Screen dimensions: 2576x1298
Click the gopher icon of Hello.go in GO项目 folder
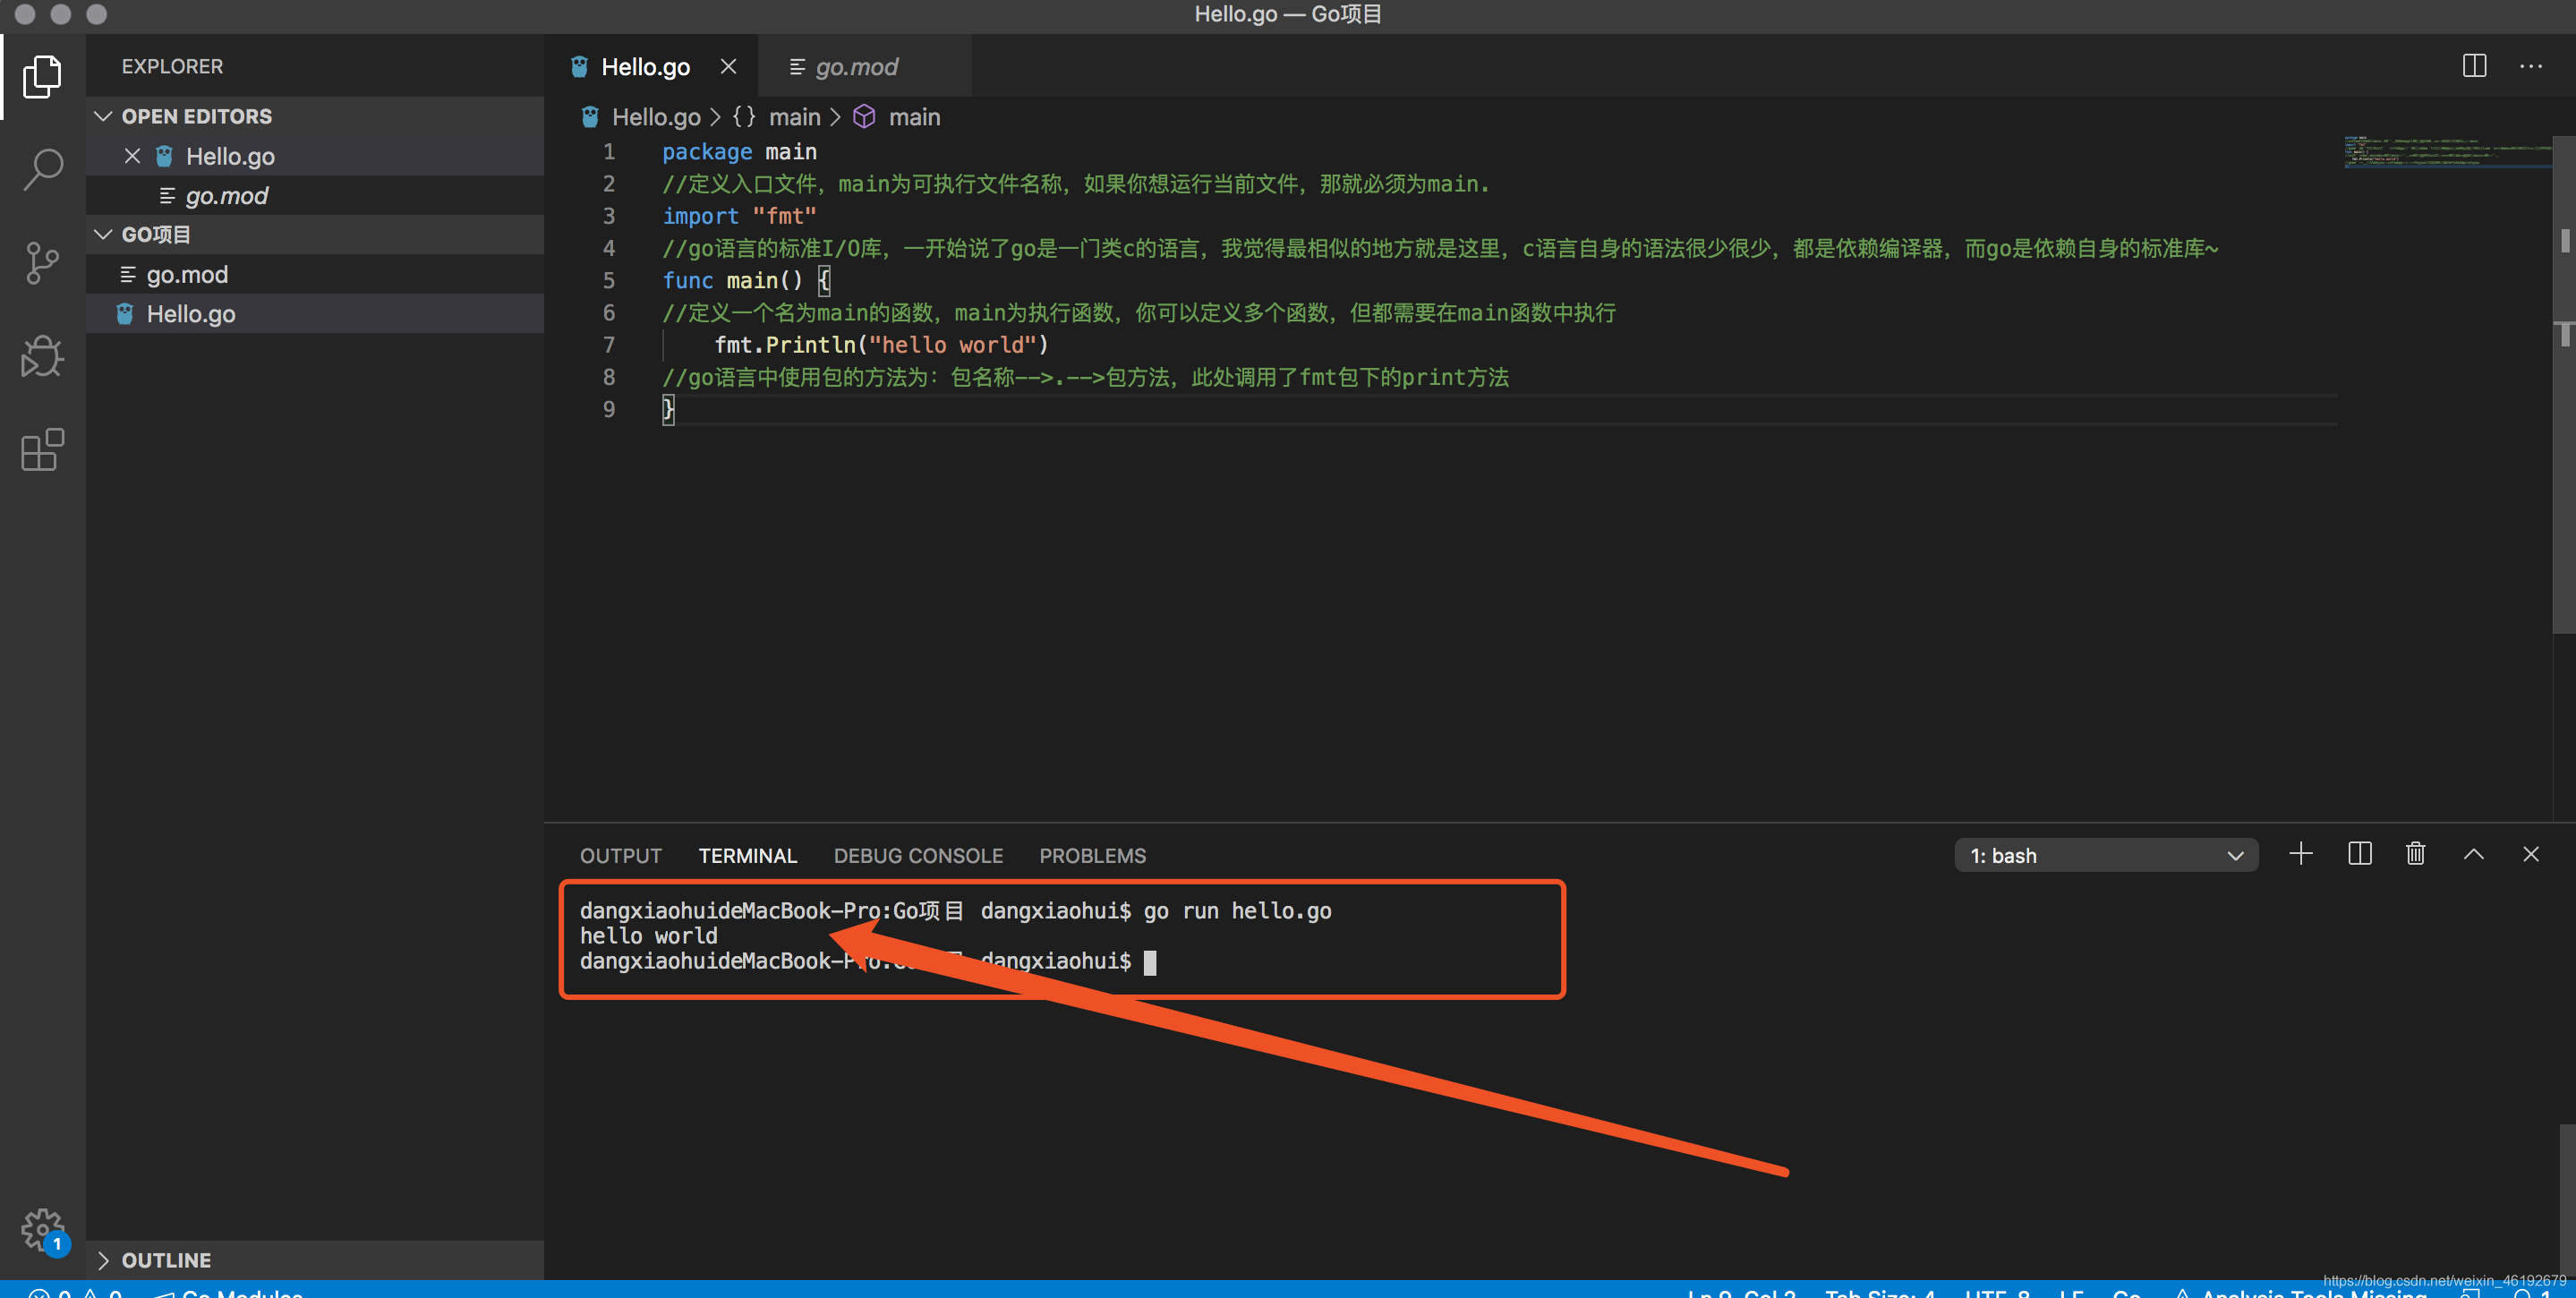(125, 314)
